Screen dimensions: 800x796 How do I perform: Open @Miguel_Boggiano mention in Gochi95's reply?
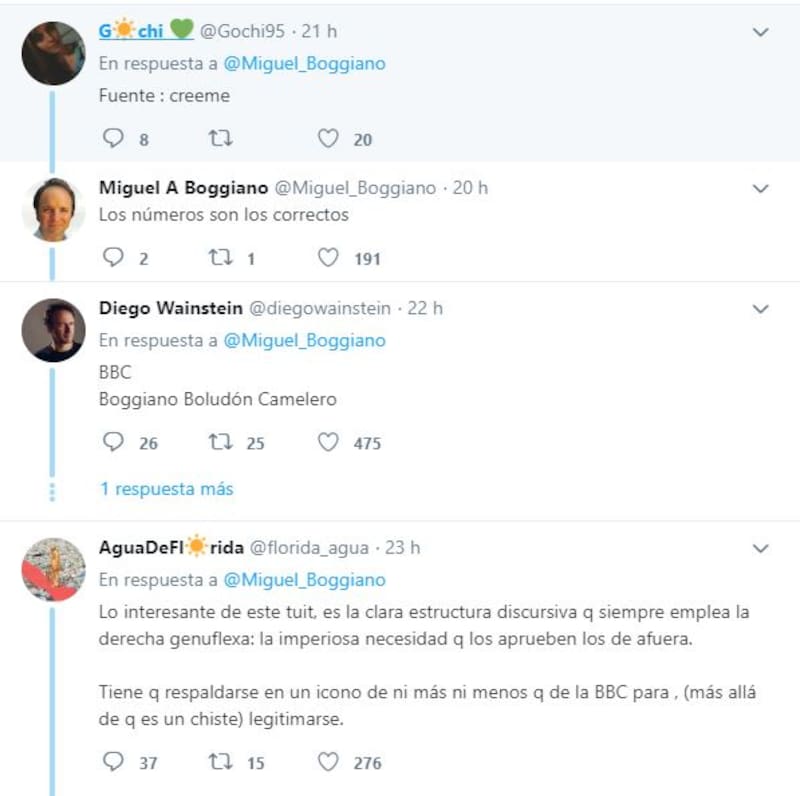point(305,64)
